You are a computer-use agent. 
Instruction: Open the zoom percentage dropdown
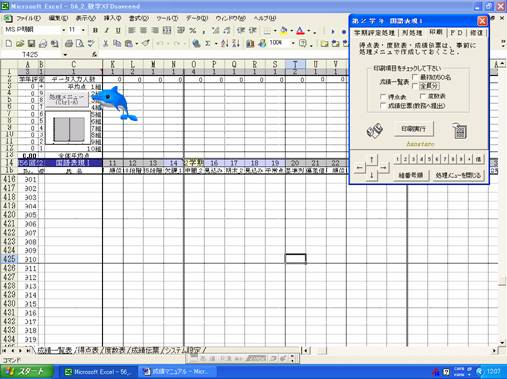click(293, 43)
